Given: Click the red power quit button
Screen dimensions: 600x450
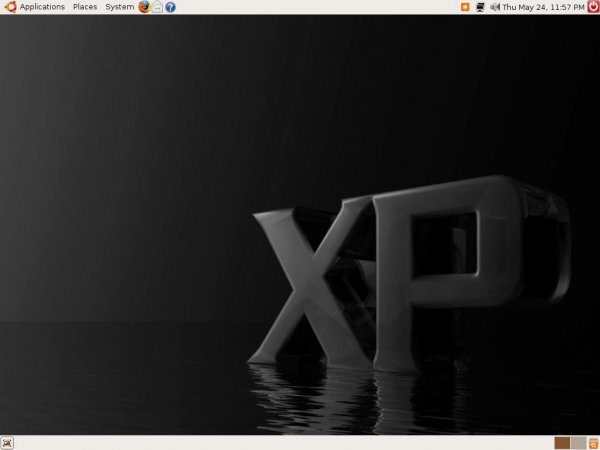Looking at the screenshot, I should 593,7.
